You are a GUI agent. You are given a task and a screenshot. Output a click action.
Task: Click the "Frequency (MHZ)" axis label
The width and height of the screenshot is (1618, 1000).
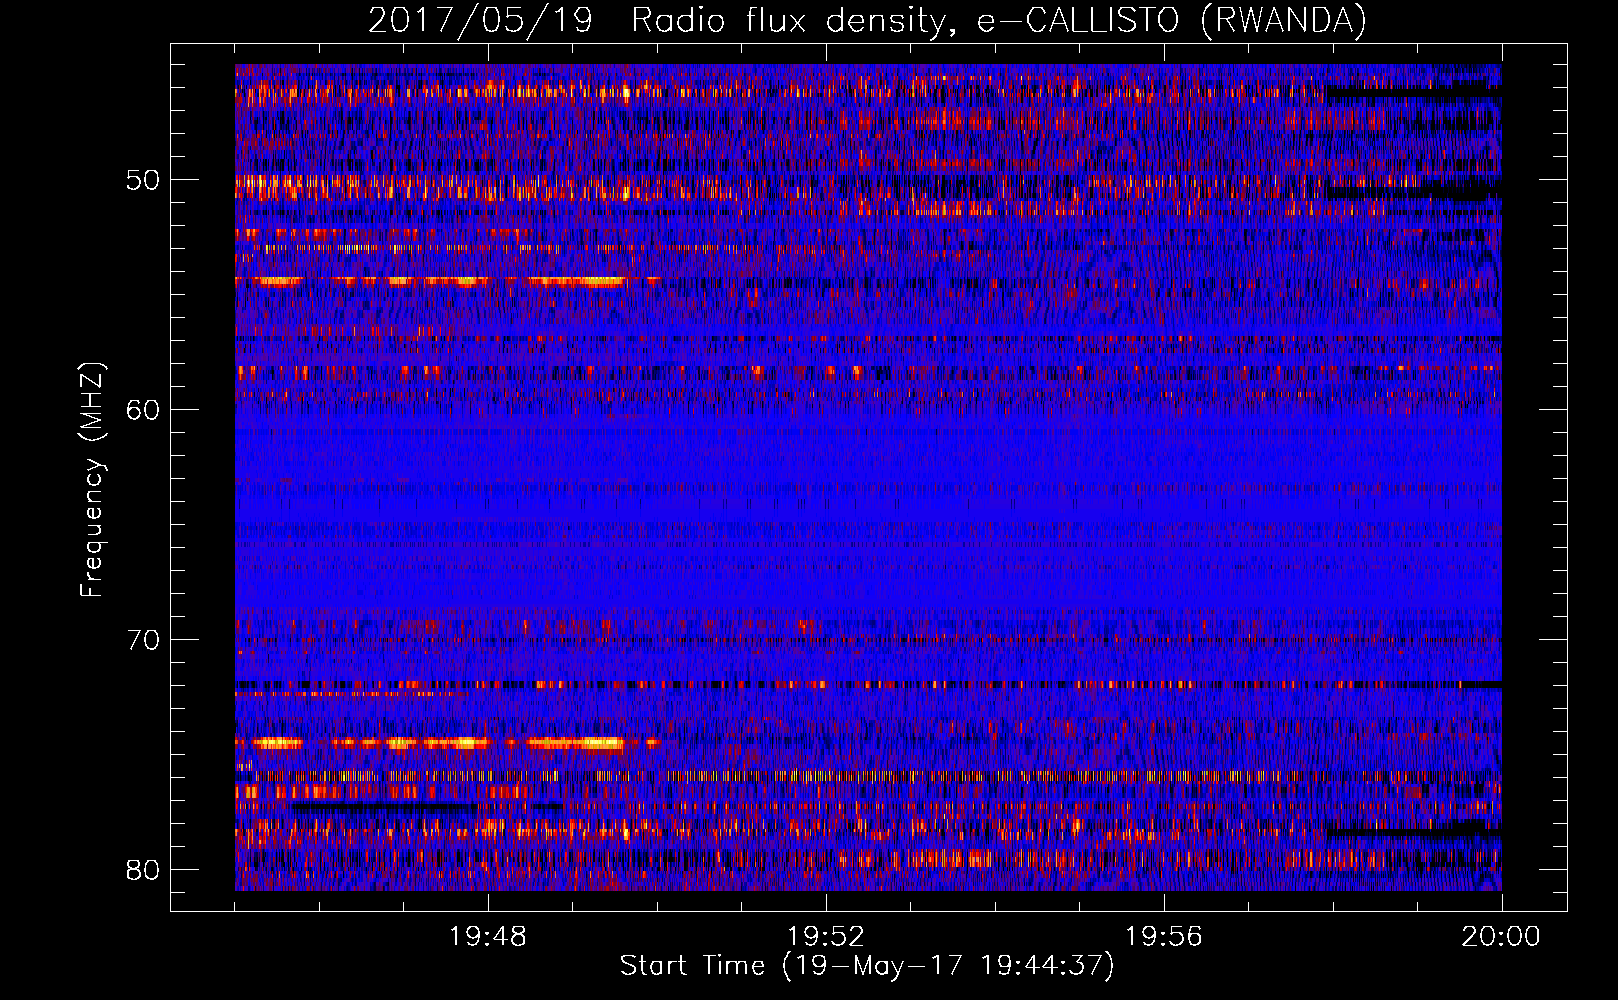(x=92, y=480)
